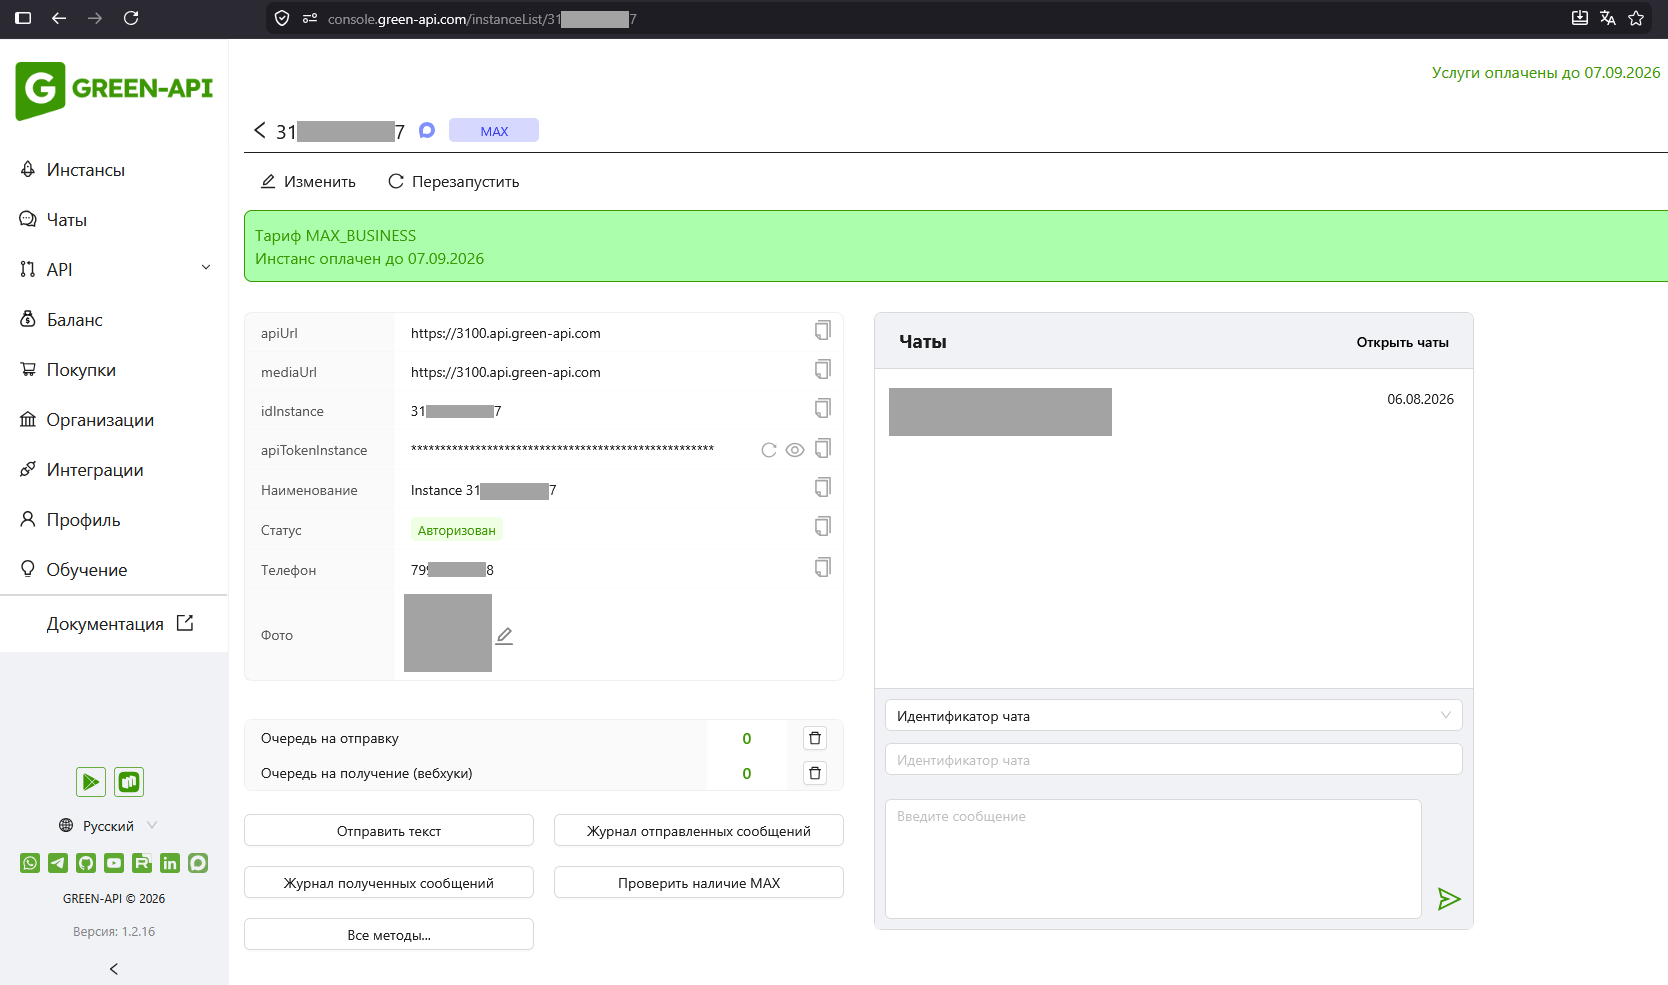Go back using arrow beside instance ID
This screenshot has height=985, width=1668.
click(260, 131)
